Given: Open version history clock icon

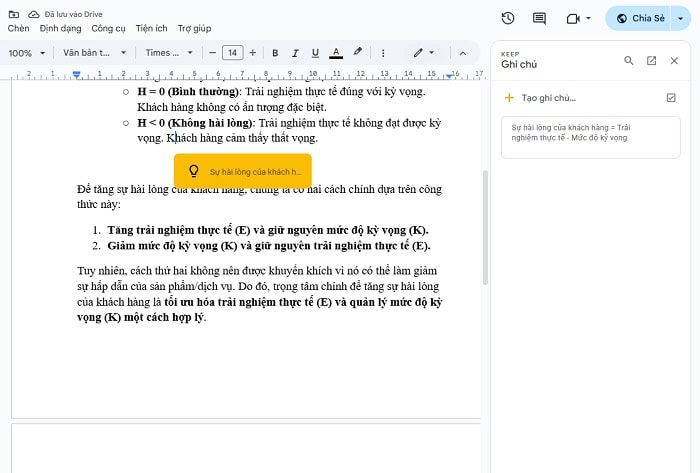Looking at the screenshot, I should click(508, 18).
